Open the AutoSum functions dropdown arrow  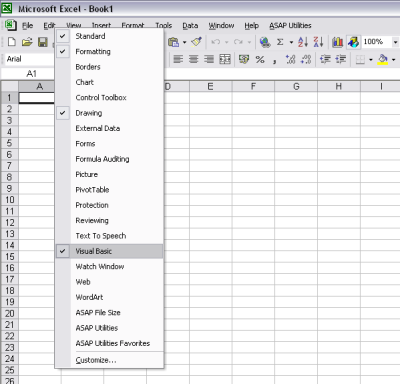pos(291,42)
